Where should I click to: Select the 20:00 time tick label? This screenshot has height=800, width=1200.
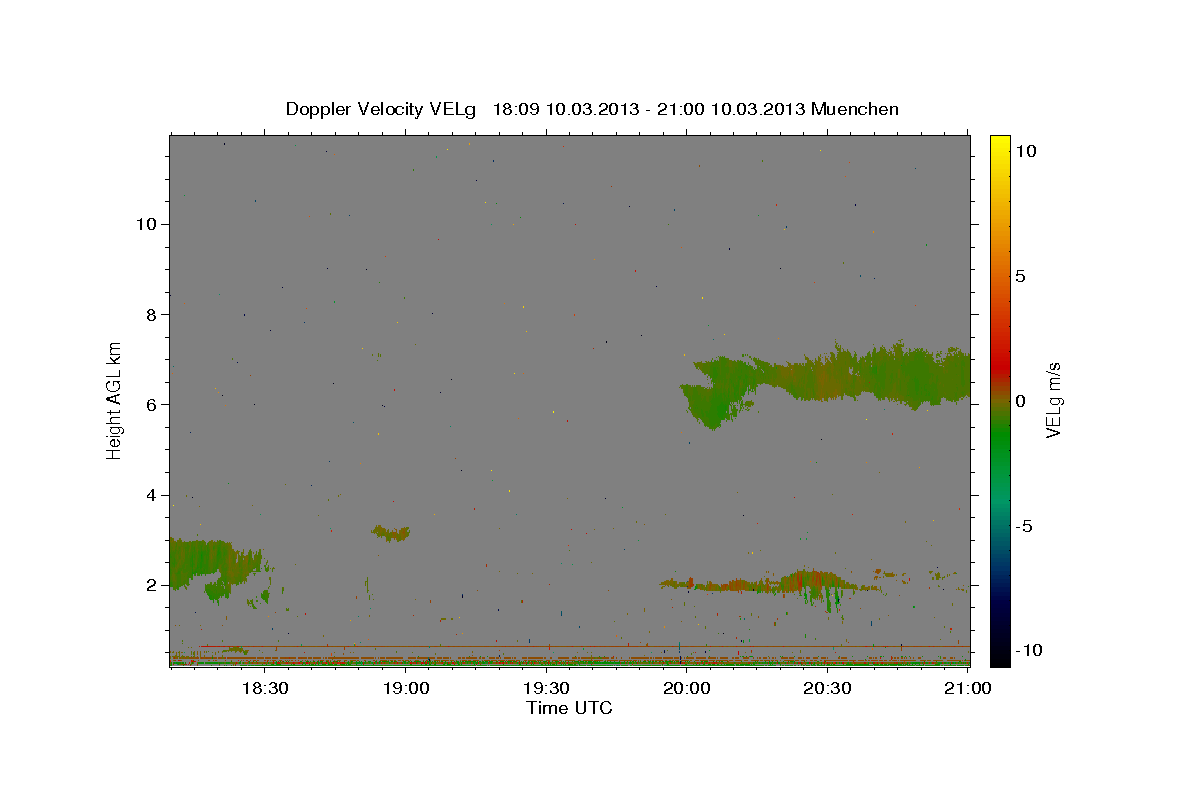tap(688, 688)
